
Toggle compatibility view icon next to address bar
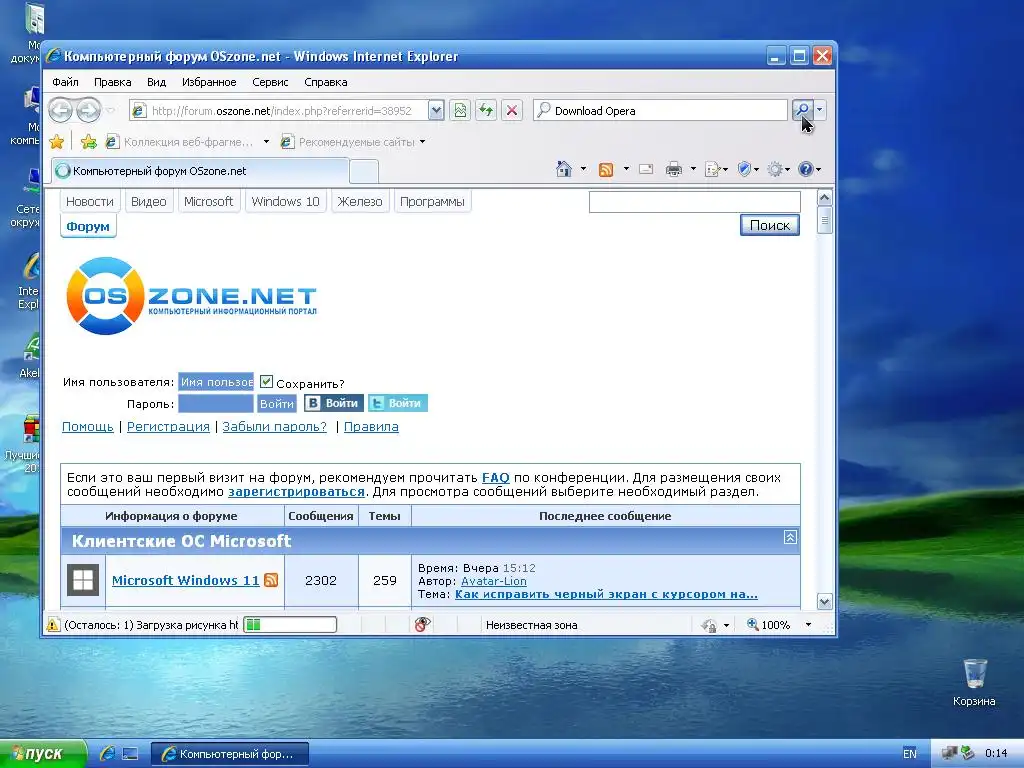(460, 110)
